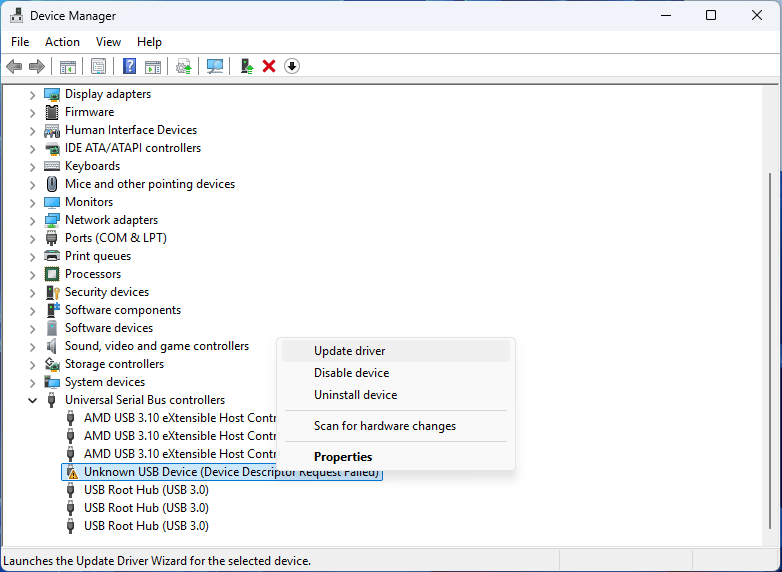This screenshot has height=572, width=782.
Task: Choose Uninstall device from context menu
Action: coord(396,395)
